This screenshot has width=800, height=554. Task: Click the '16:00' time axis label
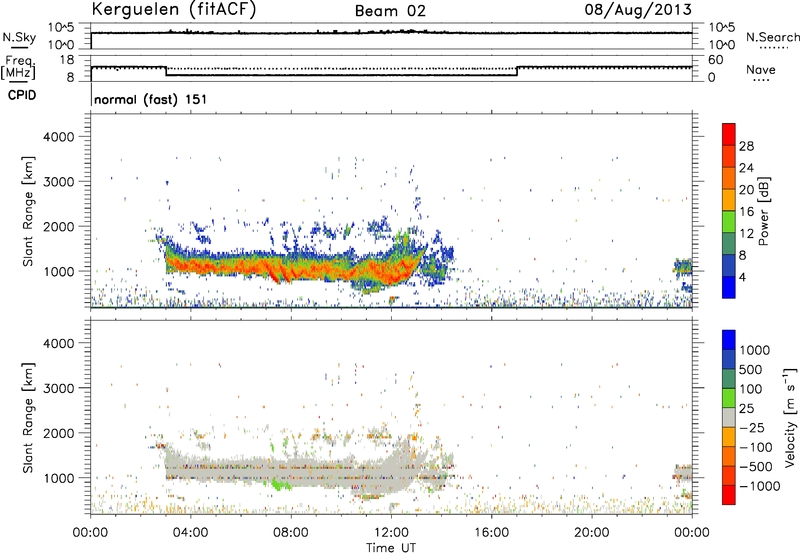pos(491,533)
